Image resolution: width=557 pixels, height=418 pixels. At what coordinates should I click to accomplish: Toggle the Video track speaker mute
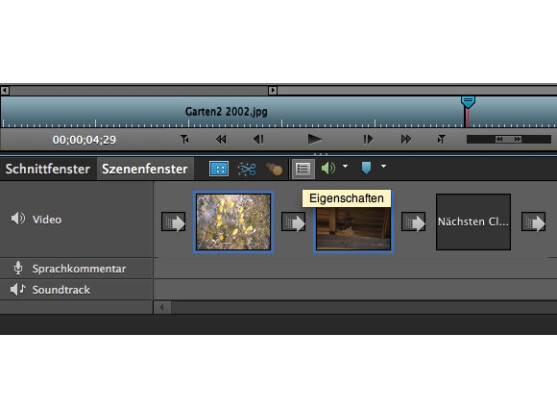tap(18, 218)
